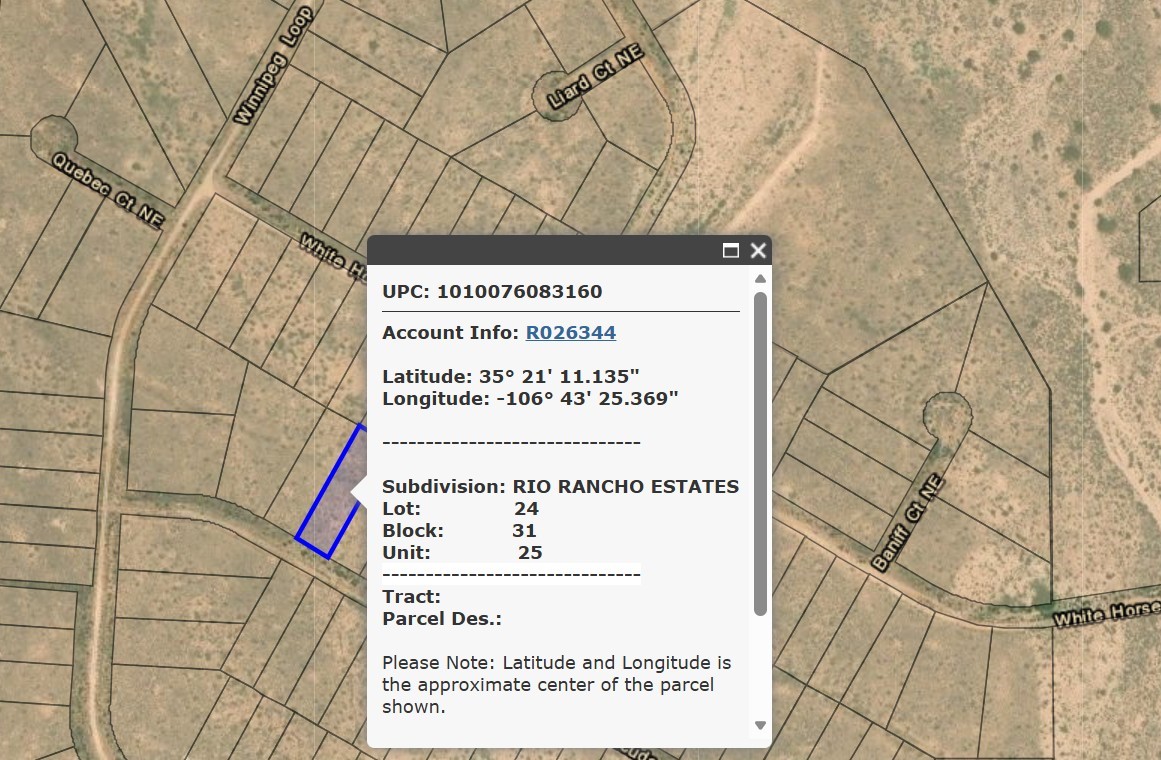The image size is (1161, 760).
Task: Click the Banff Ct NE cul-de-sac circle
Action: pyautogui.click(x=946, y=413)
